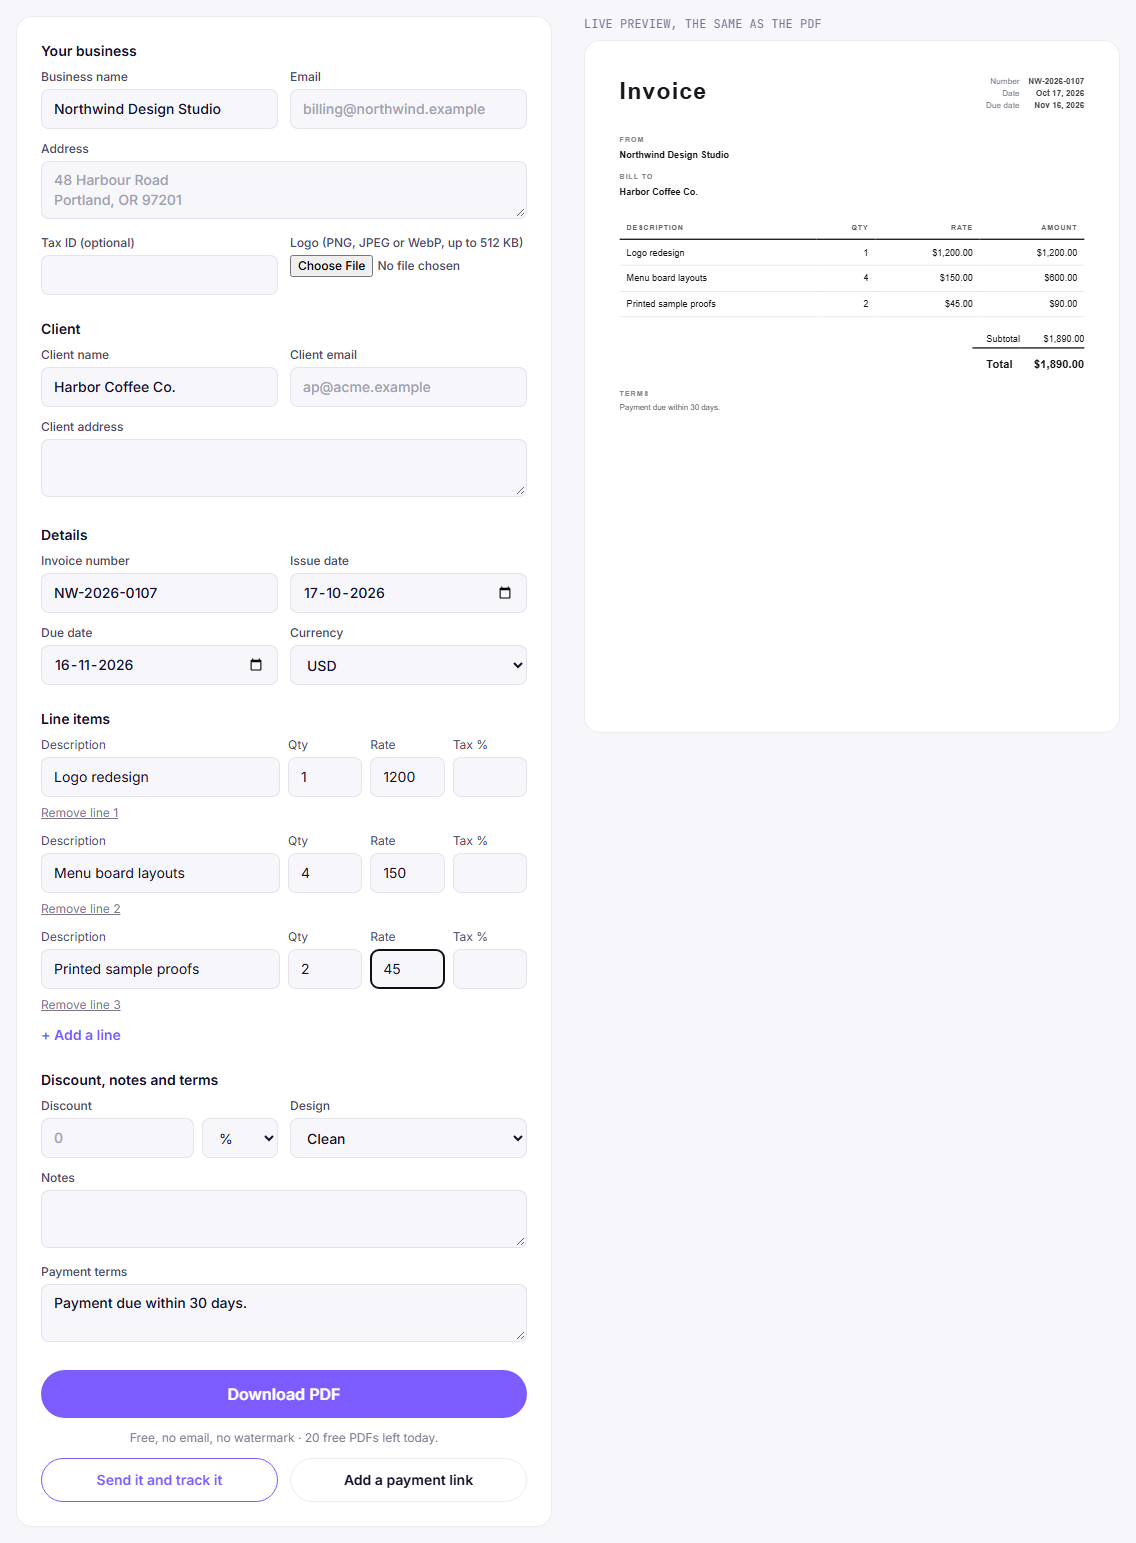Click the business Email input field
Viewport: 1136px width, 1543px height.
408,109
